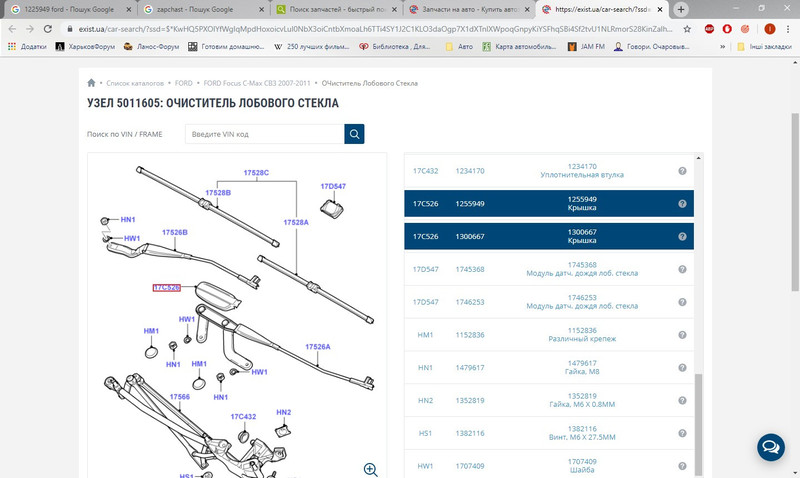Show help for part 1300667 row
This screenshot has height=478, width=800.
click(x=682, y=236)
